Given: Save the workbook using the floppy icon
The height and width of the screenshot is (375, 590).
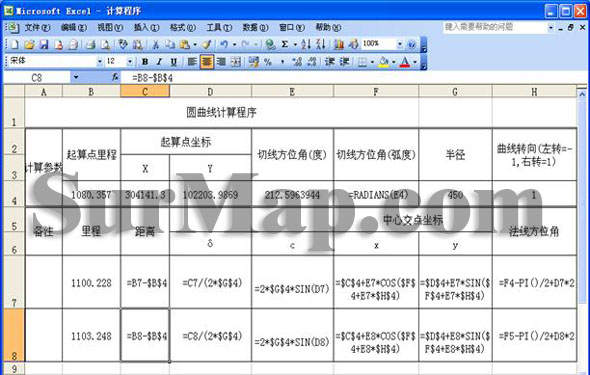Looking at the screenshot, I should click(x=44, y=44).
